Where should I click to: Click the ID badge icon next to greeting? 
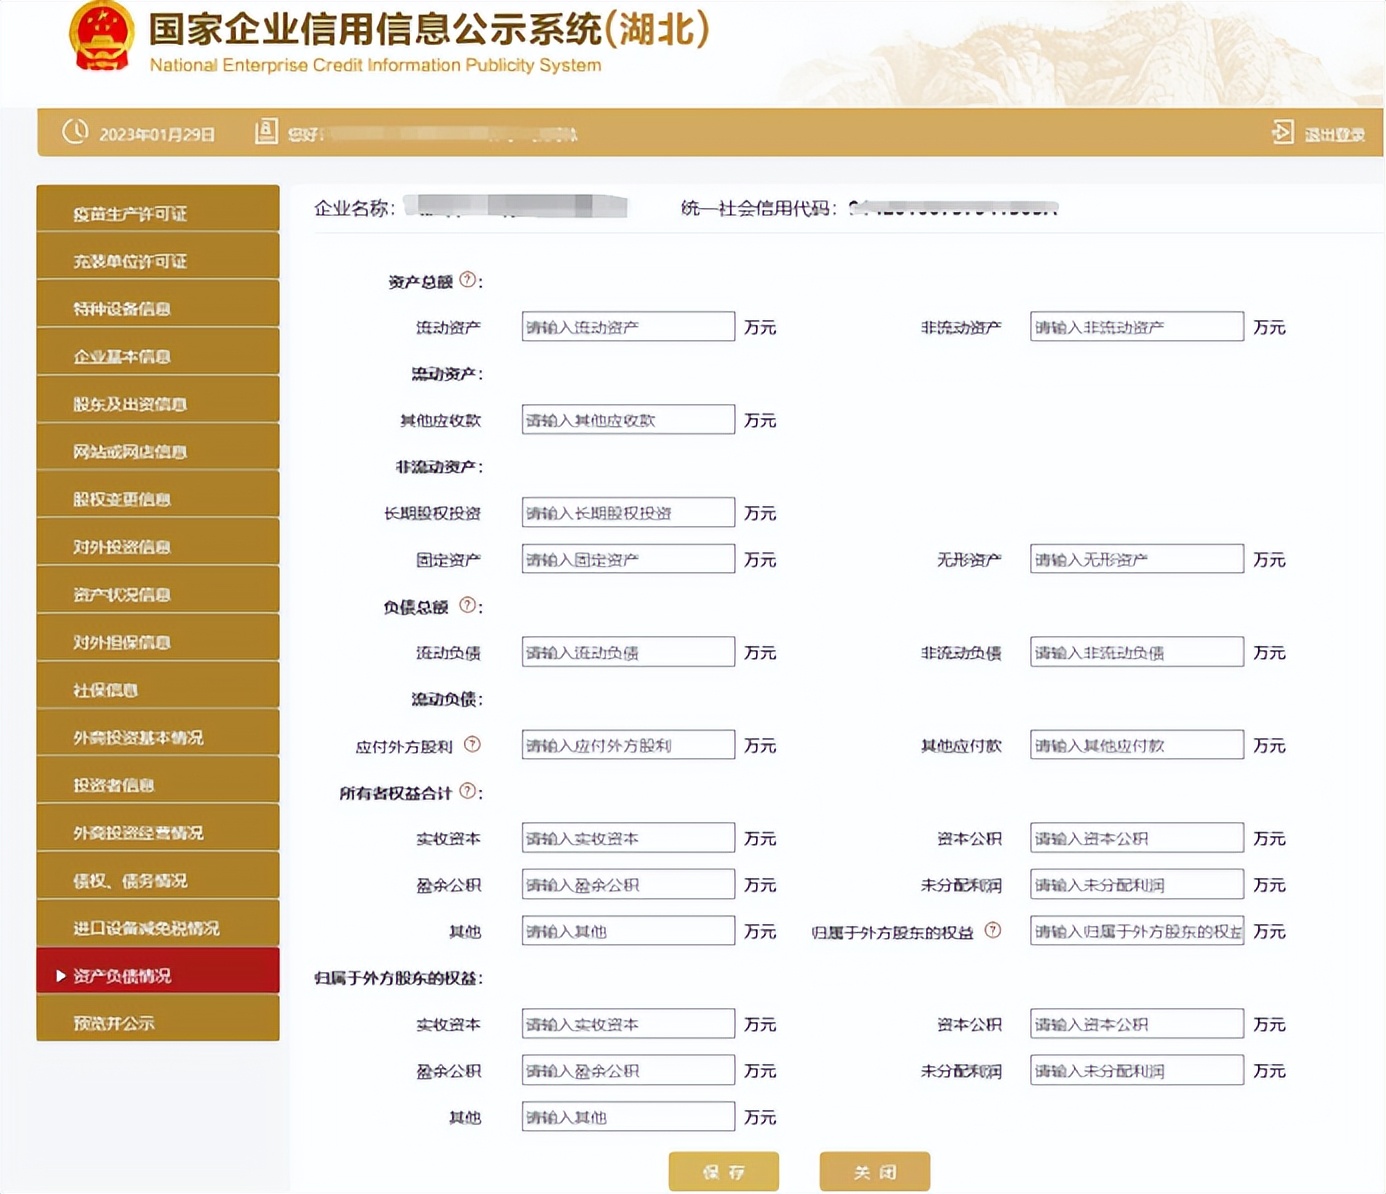(x=264, y=131)
